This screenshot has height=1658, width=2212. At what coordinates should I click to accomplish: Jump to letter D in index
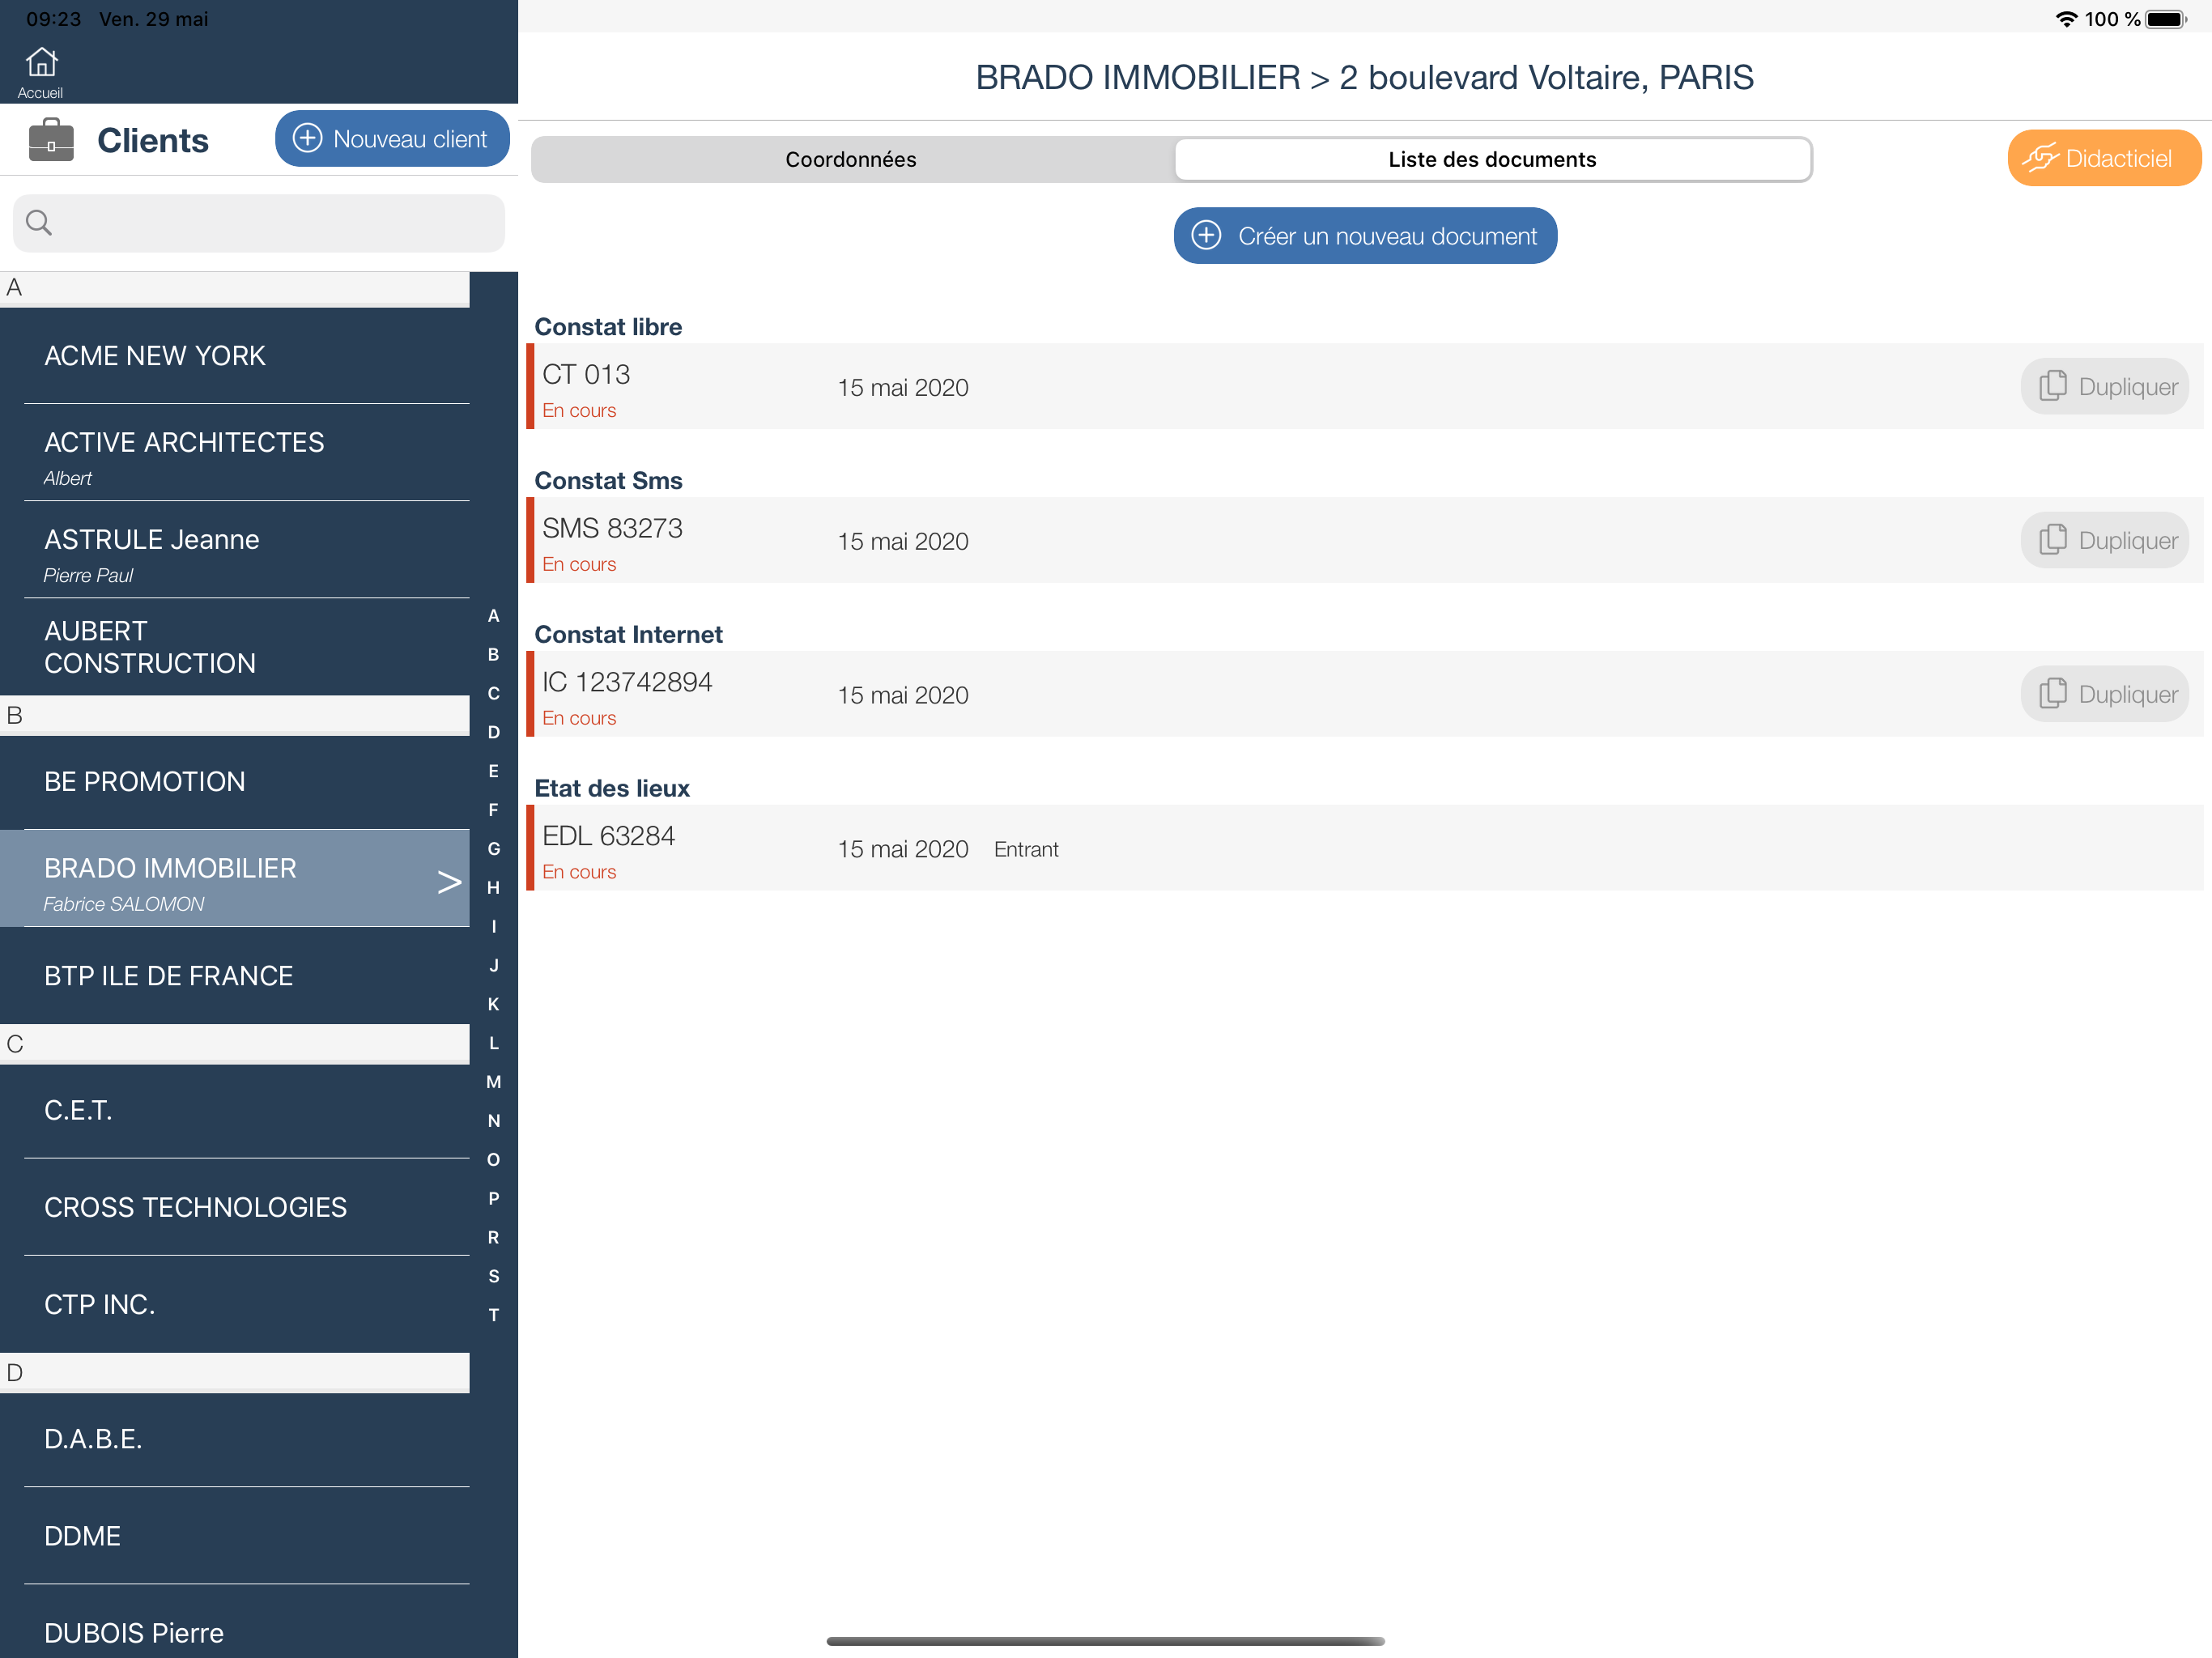point(494,733)
